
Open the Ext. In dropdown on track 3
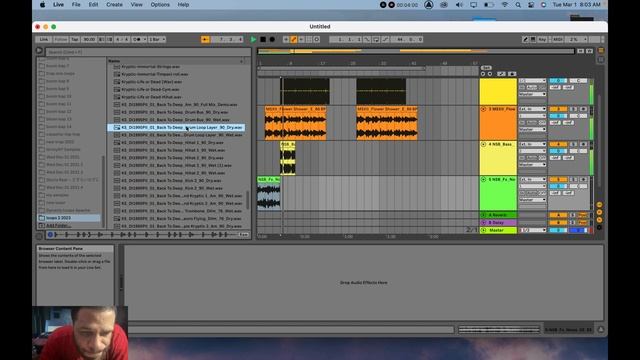coord(532,109)
